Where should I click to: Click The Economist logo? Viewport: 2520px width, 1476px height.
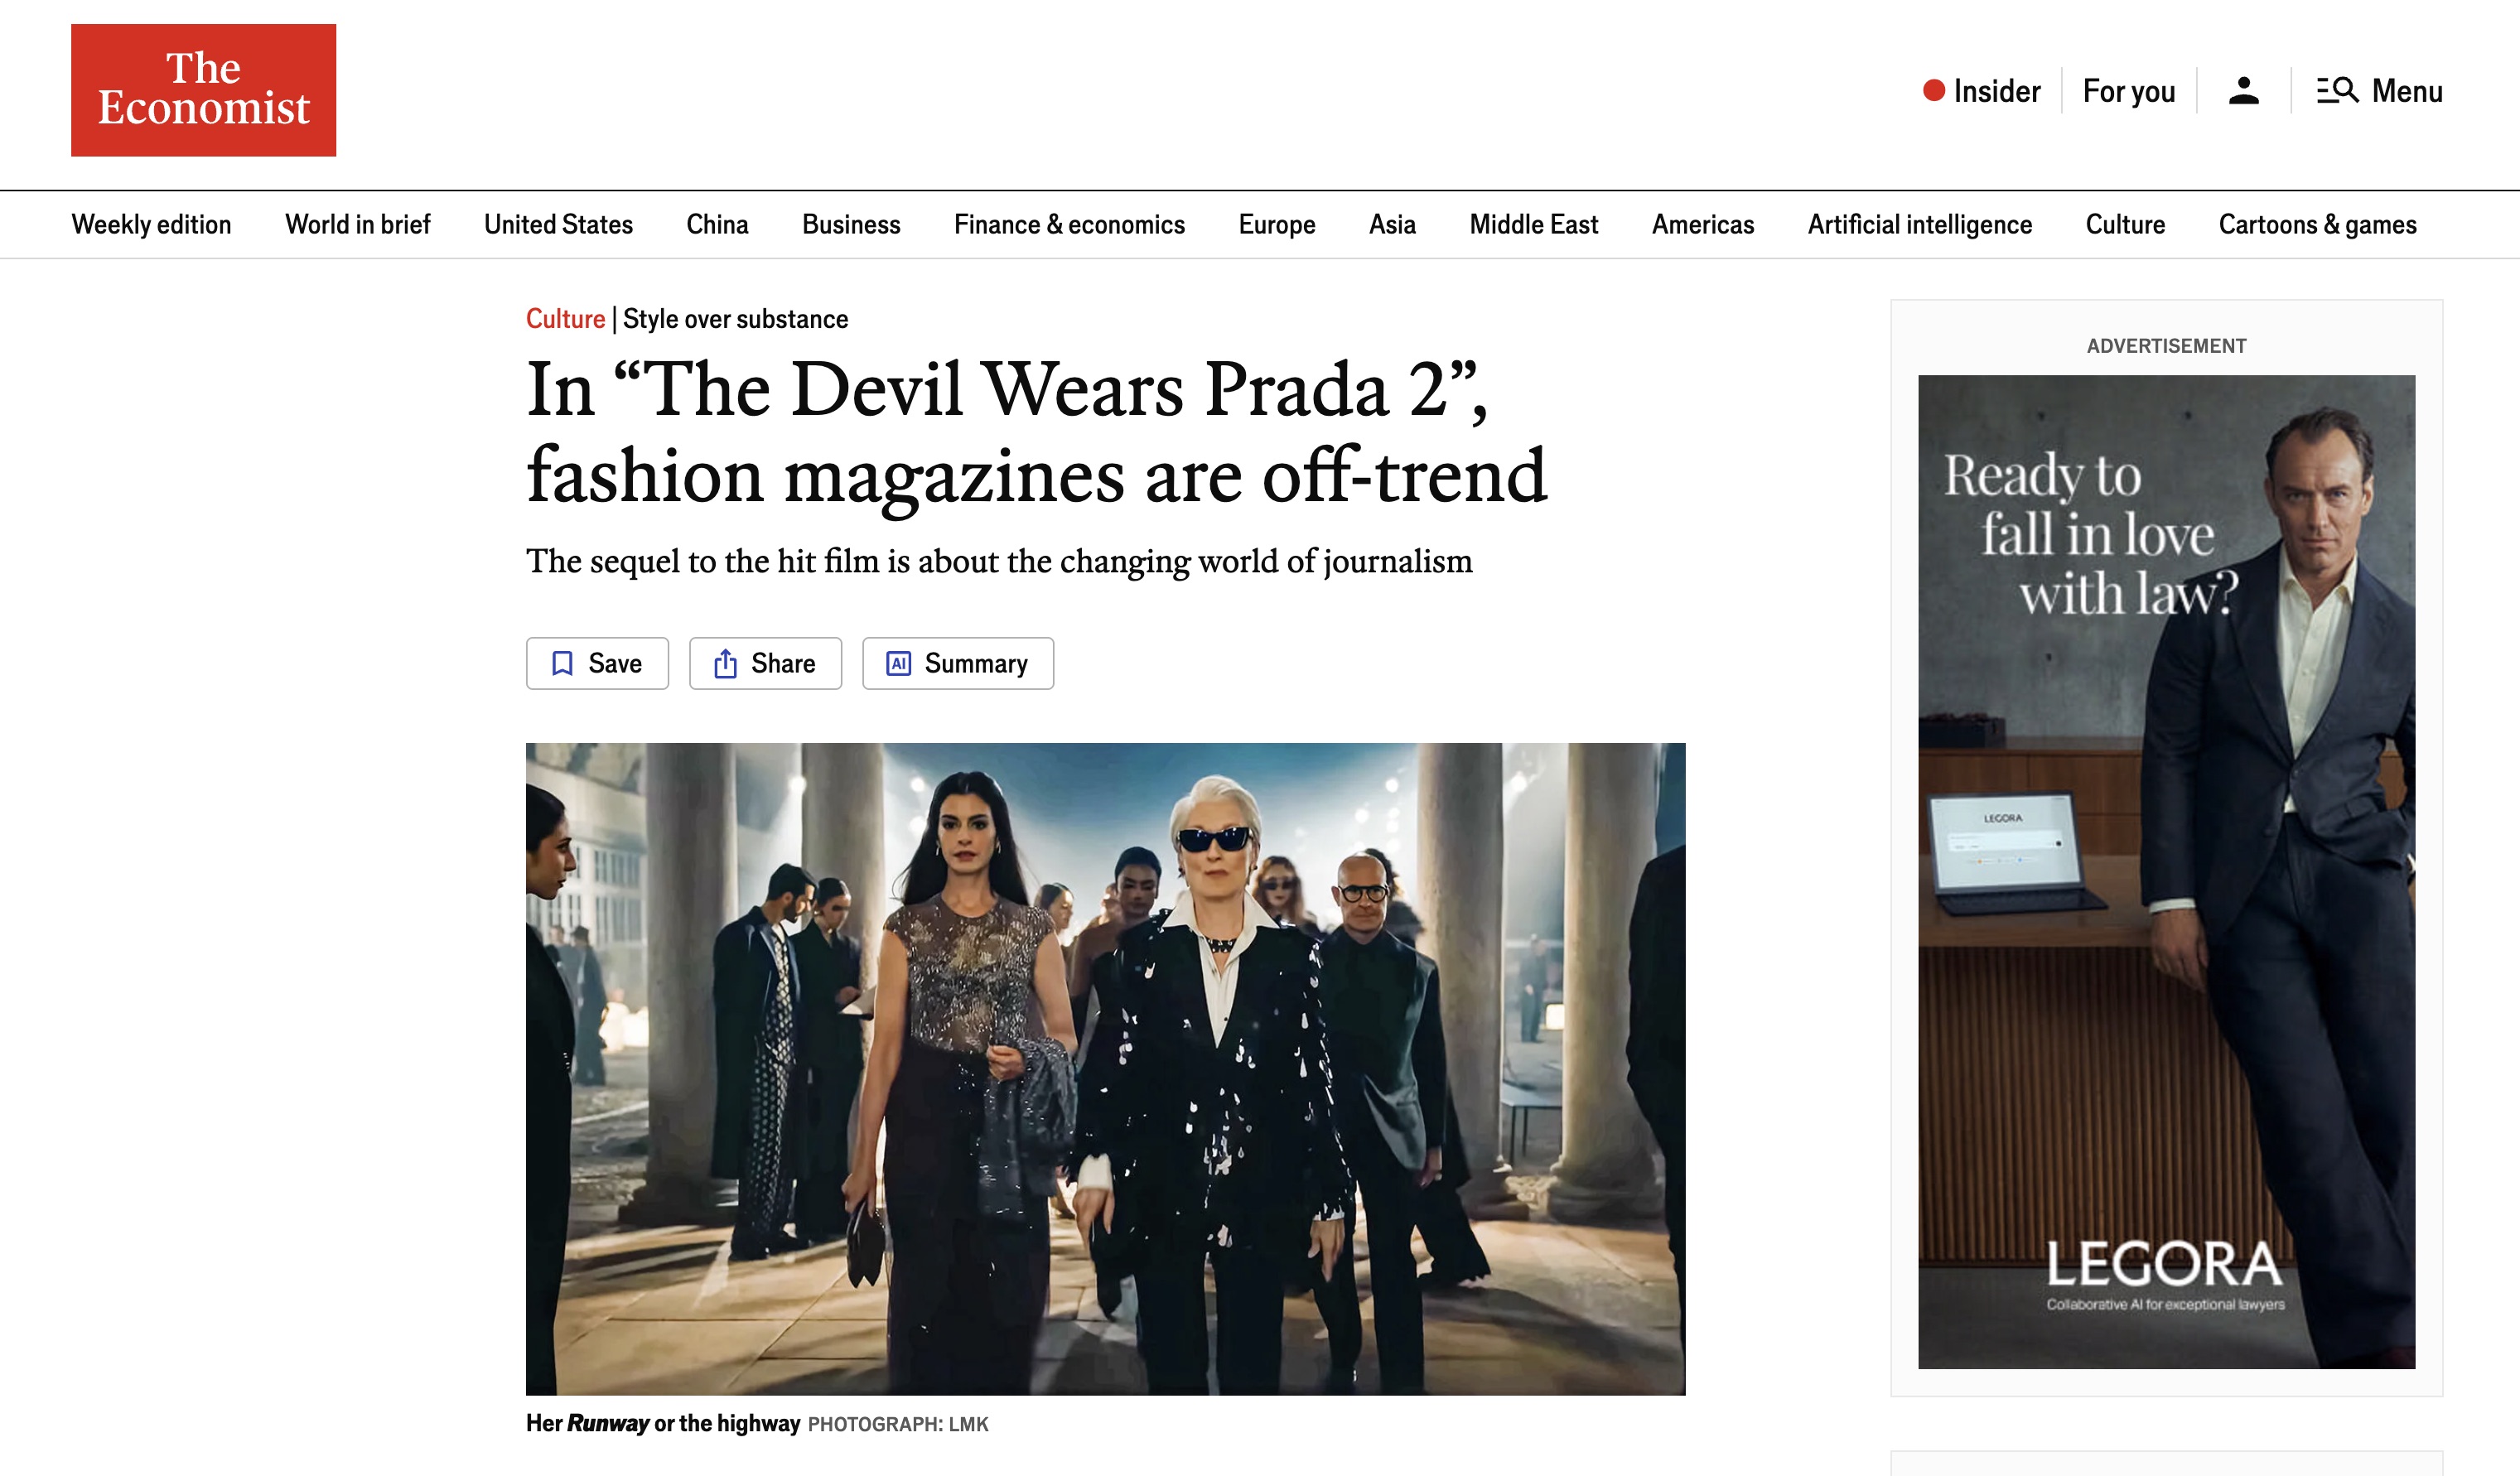coord(203,90)
